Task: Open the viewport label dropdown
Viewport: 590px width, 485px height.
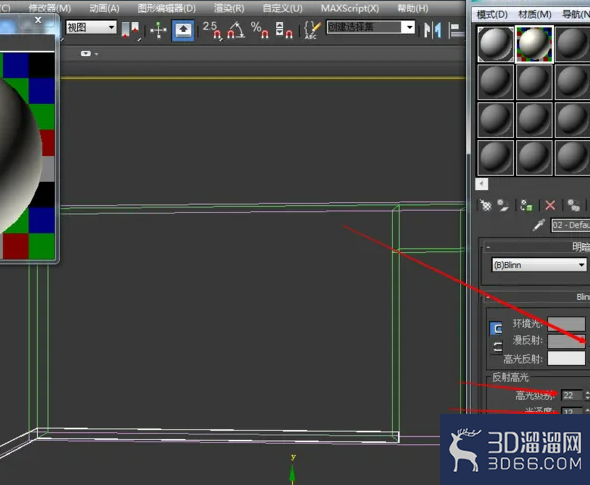Action: pyautogui.click(x=89, y=54)
